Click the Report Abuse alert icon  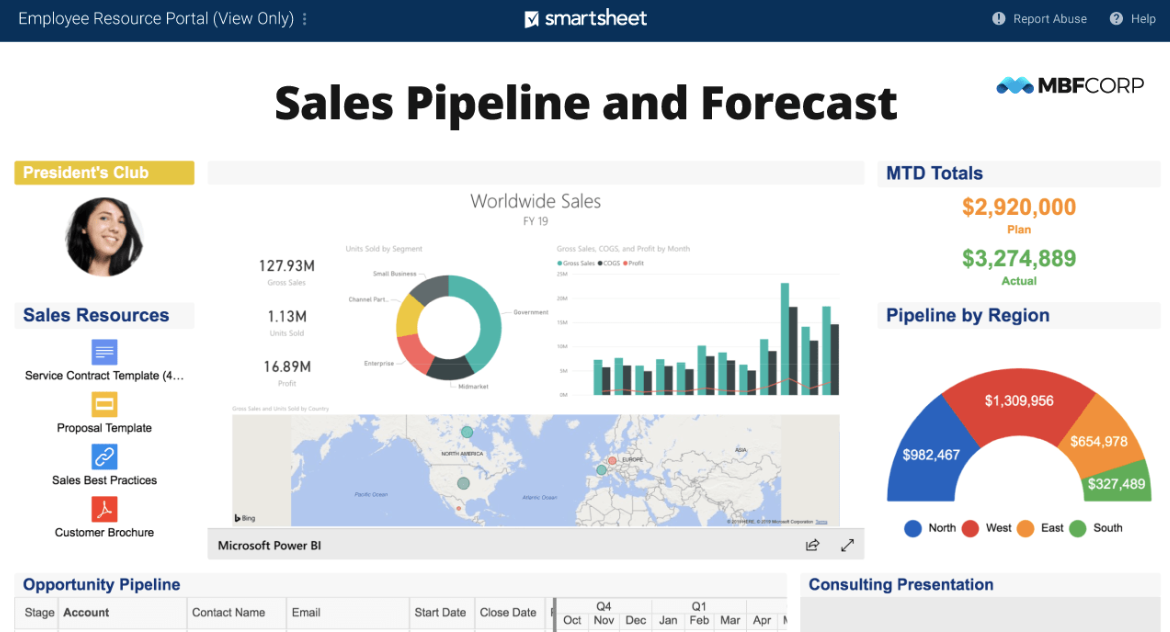[998, 19]
